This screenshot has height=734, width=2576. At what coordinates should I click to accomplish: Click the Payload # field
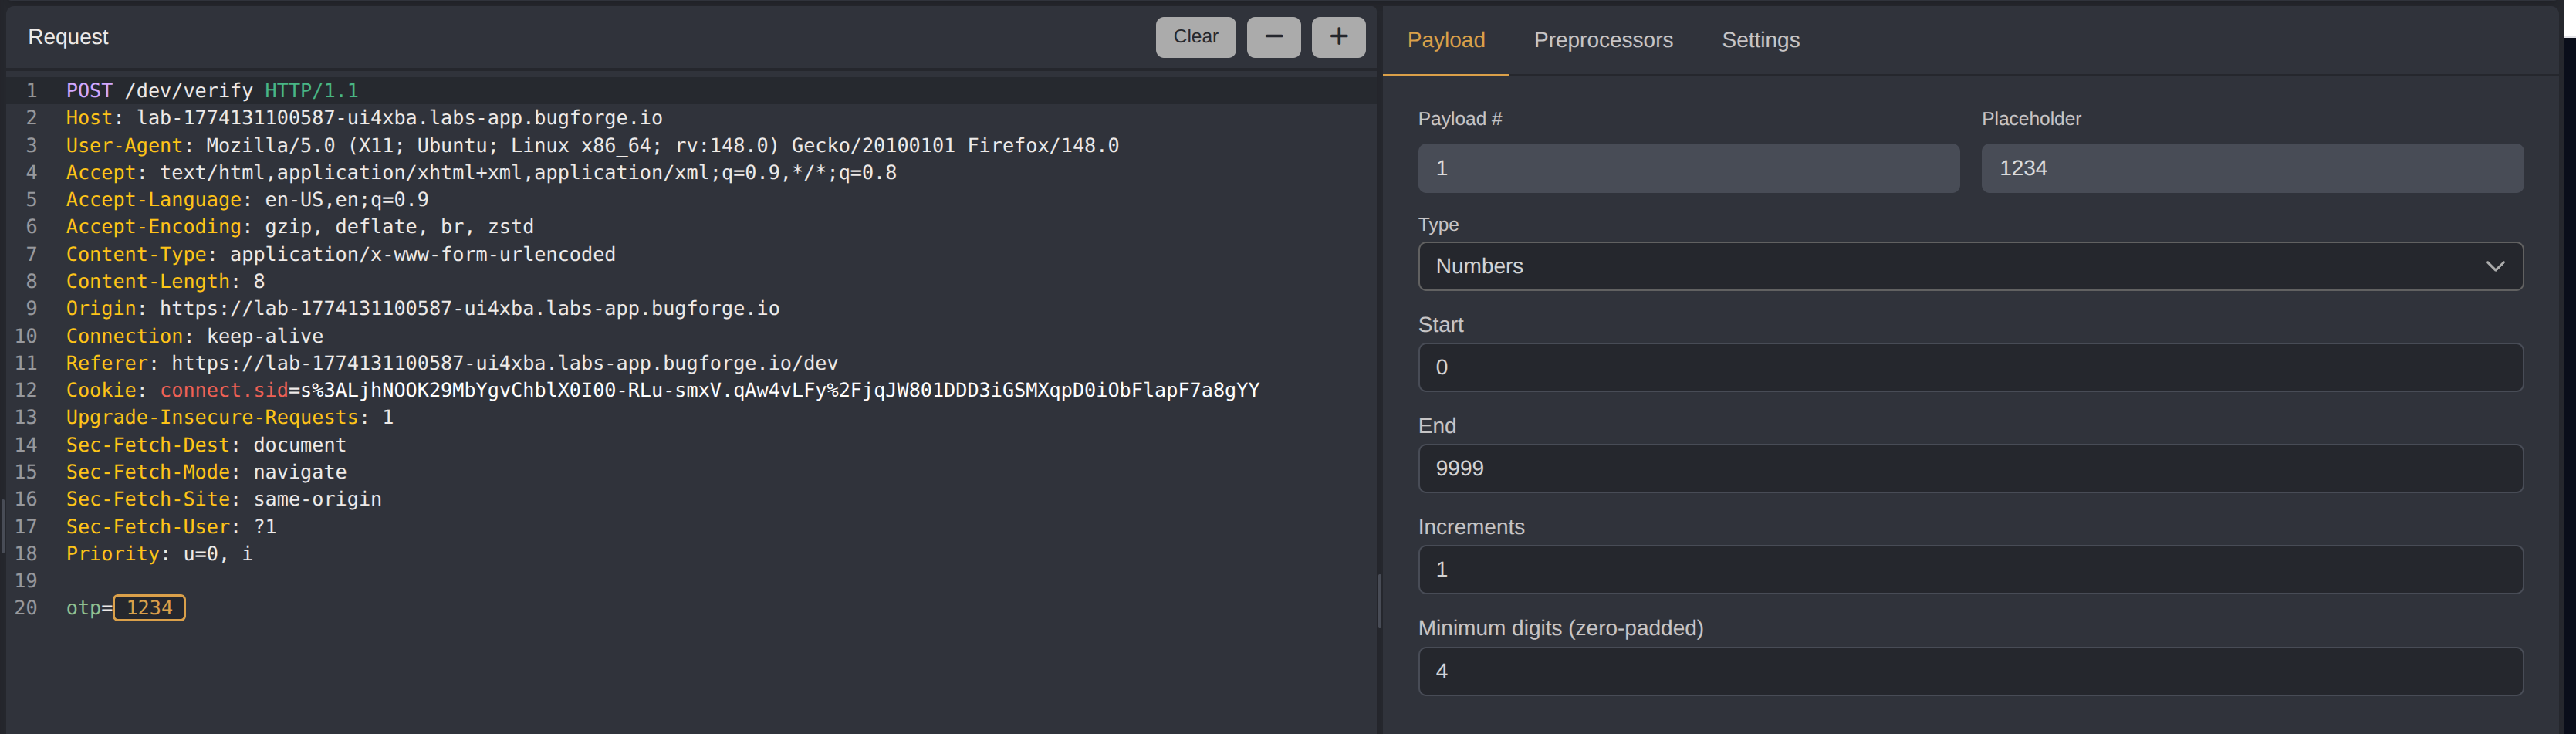click(x=1687, y=168)
